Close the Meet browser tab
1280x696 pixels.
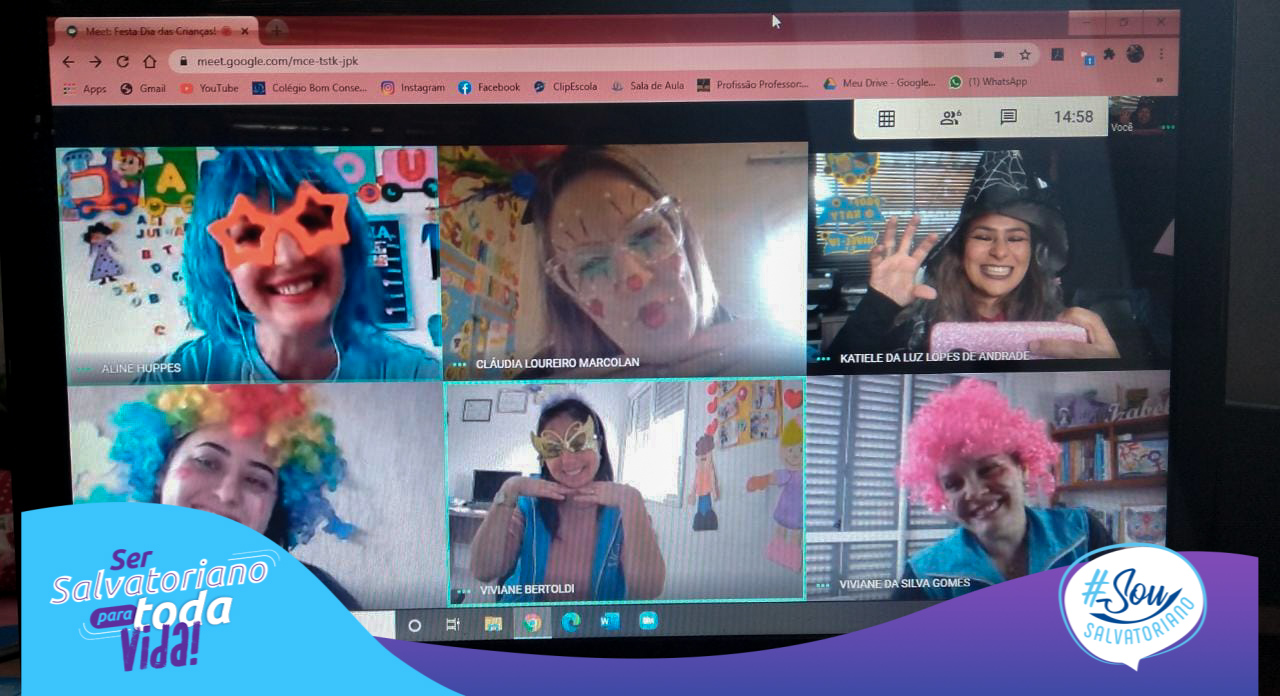click(x=245, y=31)
